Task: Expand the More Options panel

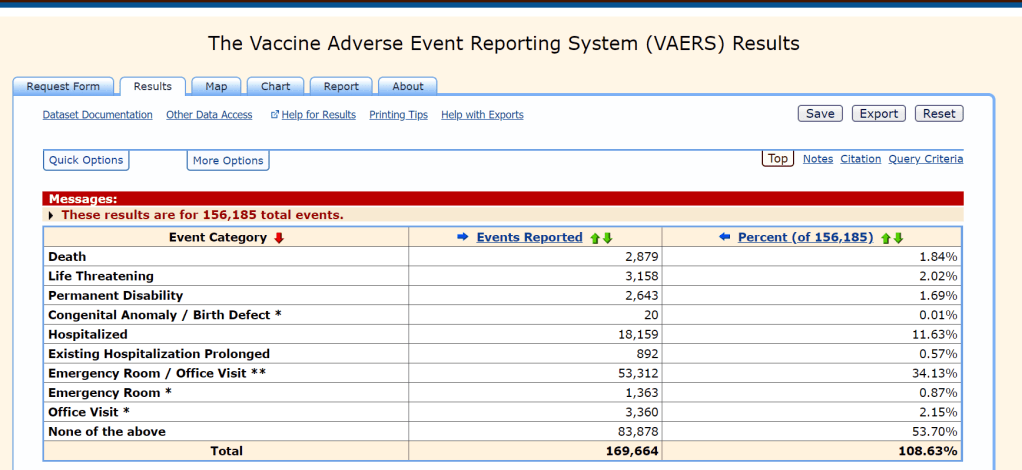Action: pos(228,160)
